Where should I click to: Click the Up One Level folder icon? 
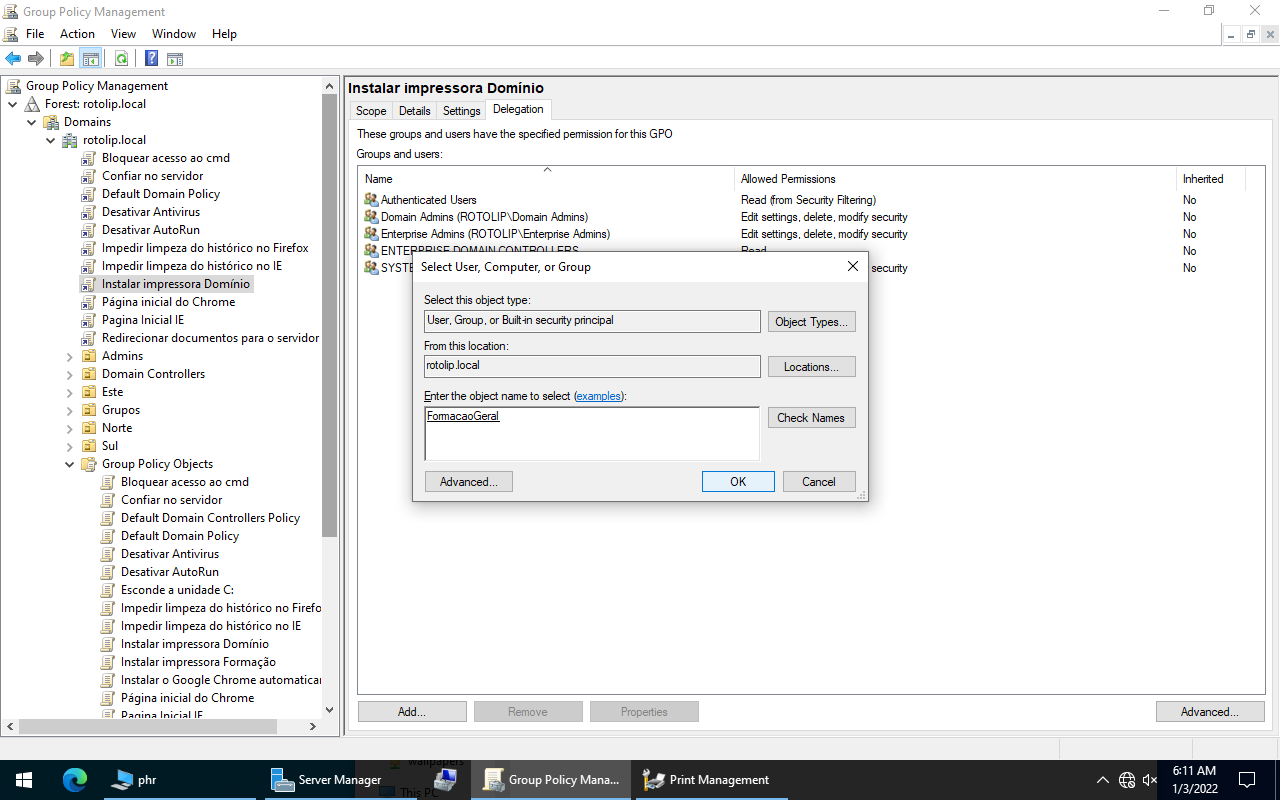[67, 59]
